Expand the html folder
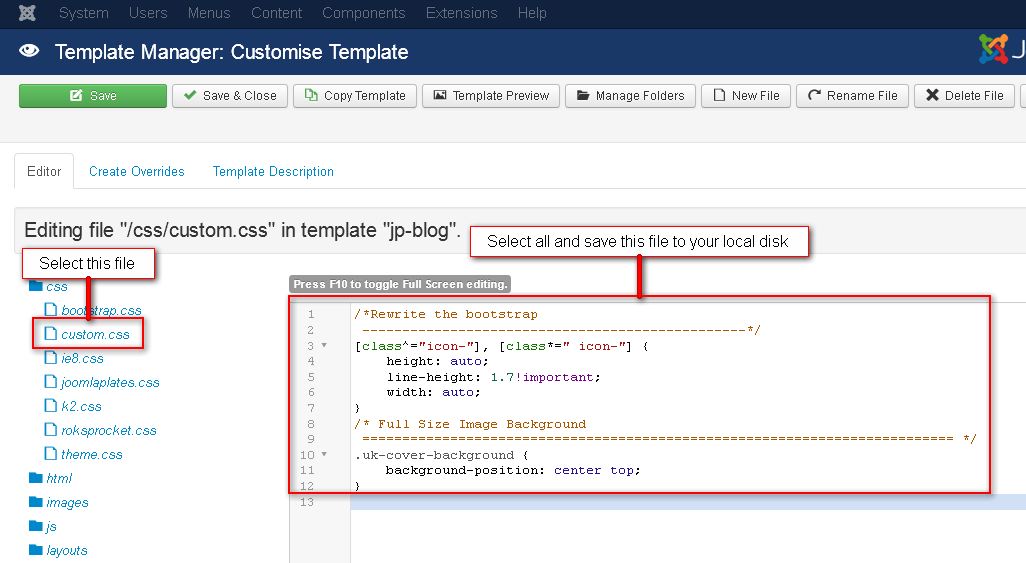The height and width of the screenshot is (563, 1026). point(59,478)
